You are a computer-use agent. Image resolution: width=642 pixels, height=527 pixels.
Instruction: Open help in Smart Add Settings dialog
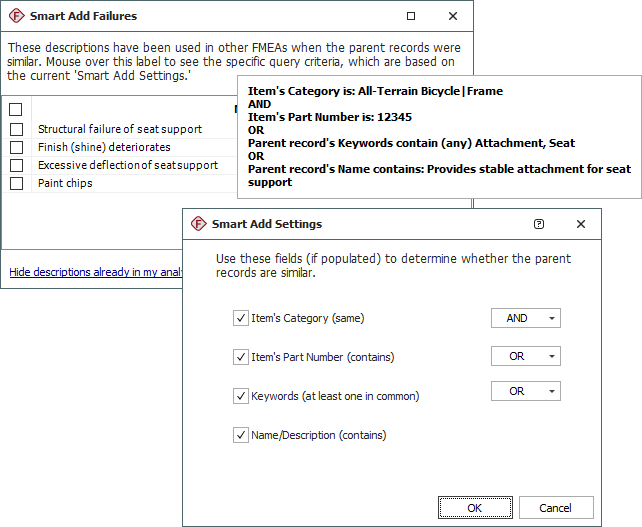pos(539,224)
